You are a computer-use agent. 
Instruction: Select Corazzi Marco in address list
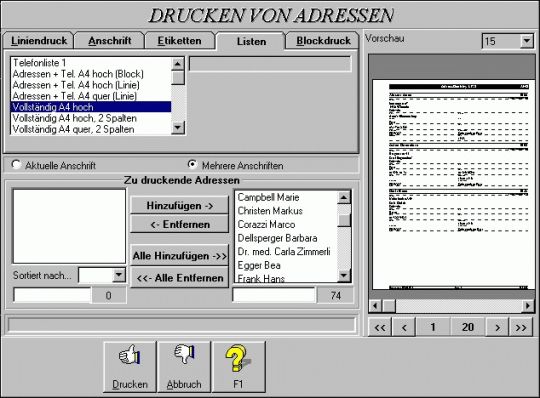point(286,224)
